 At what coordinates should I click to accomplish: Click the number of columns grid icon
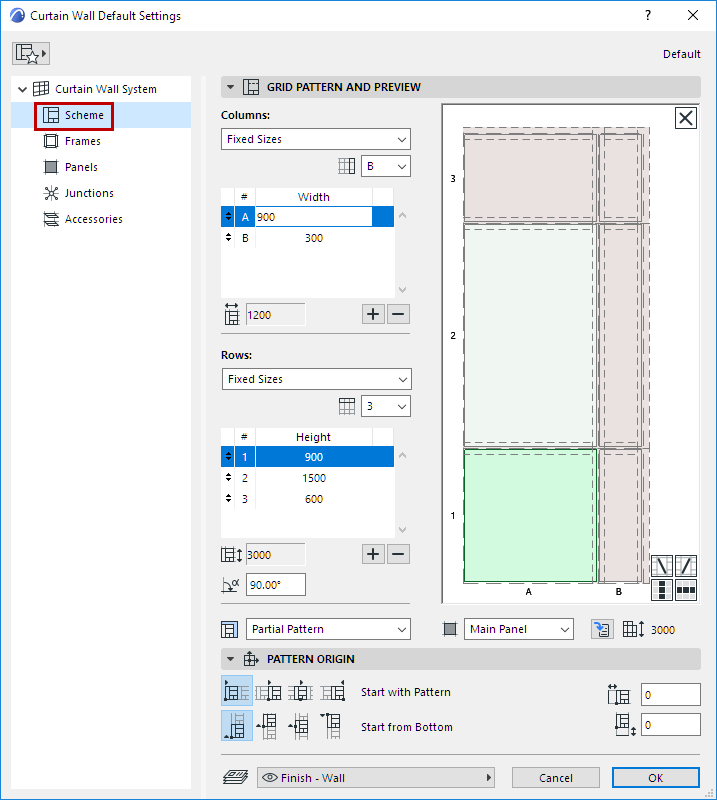tap(347, 166)
